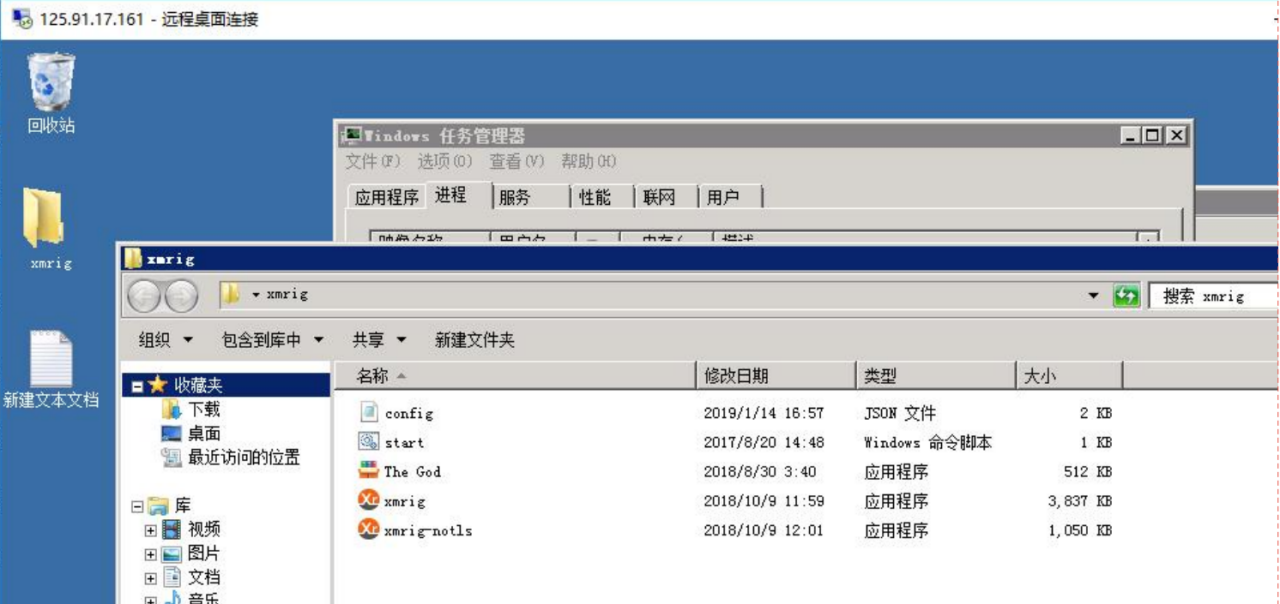Click the green refresh button
Screen dimensions: 1280x604
1126,296
